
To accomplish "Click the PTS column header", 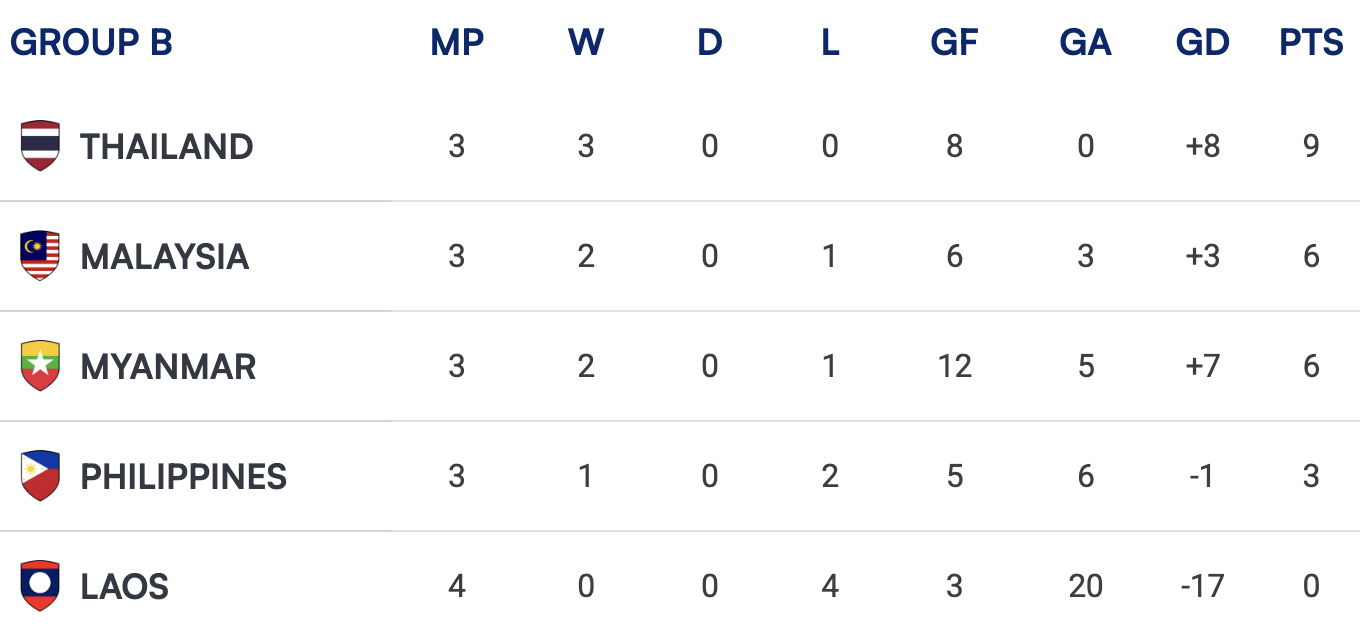I will pos(1312,43).
